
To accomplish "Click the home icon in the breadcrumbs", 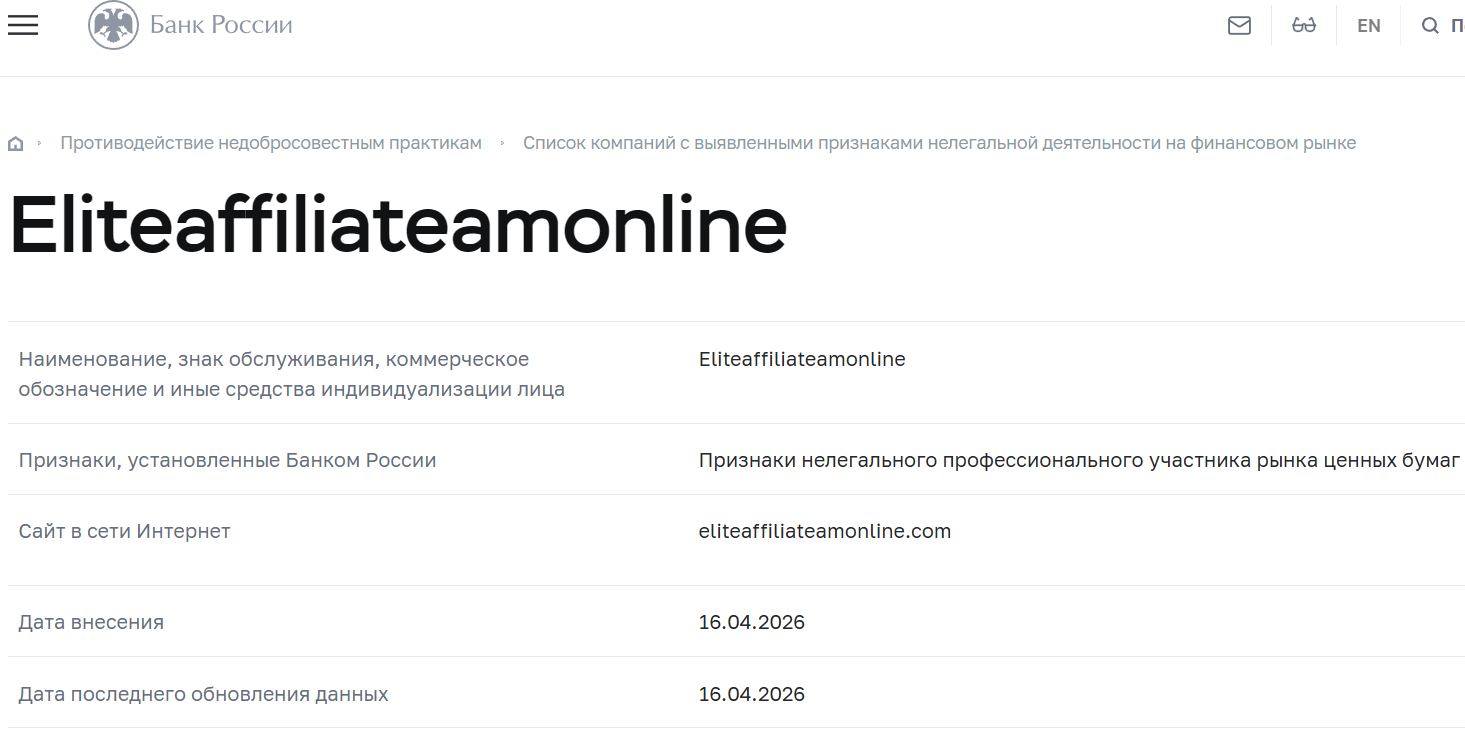I will (x=15, y=142).
